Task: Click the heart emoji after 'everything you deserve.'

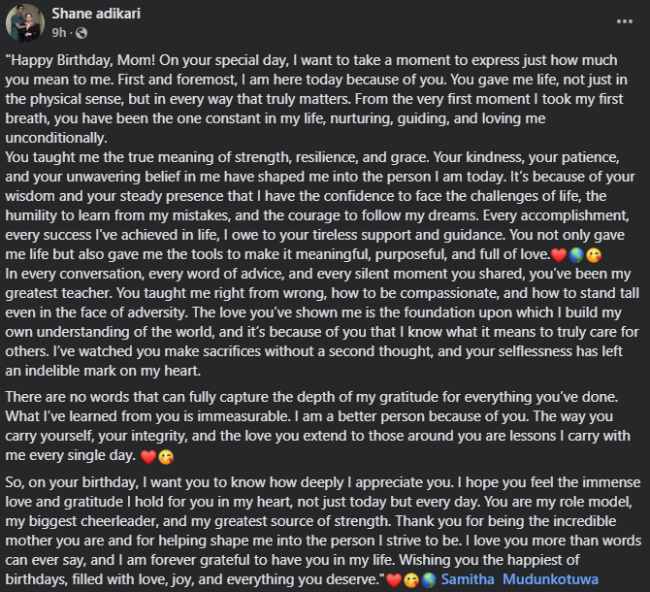Action: click(392, 580)
